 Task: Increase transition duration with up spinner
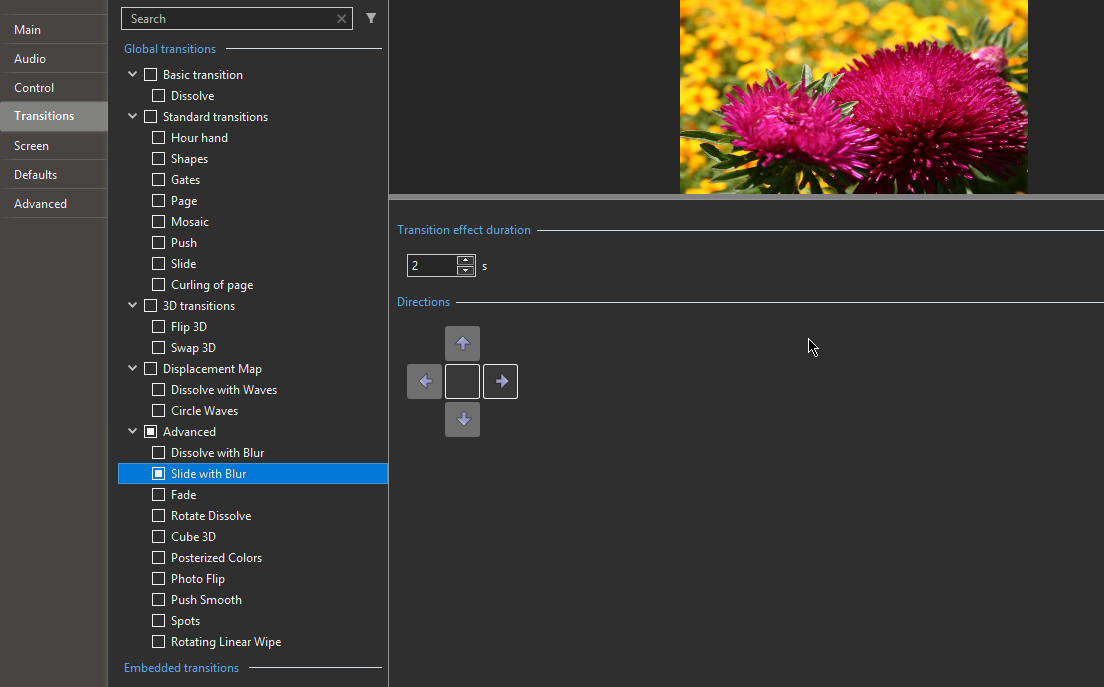pyautogui.click(x=465, y=260)
